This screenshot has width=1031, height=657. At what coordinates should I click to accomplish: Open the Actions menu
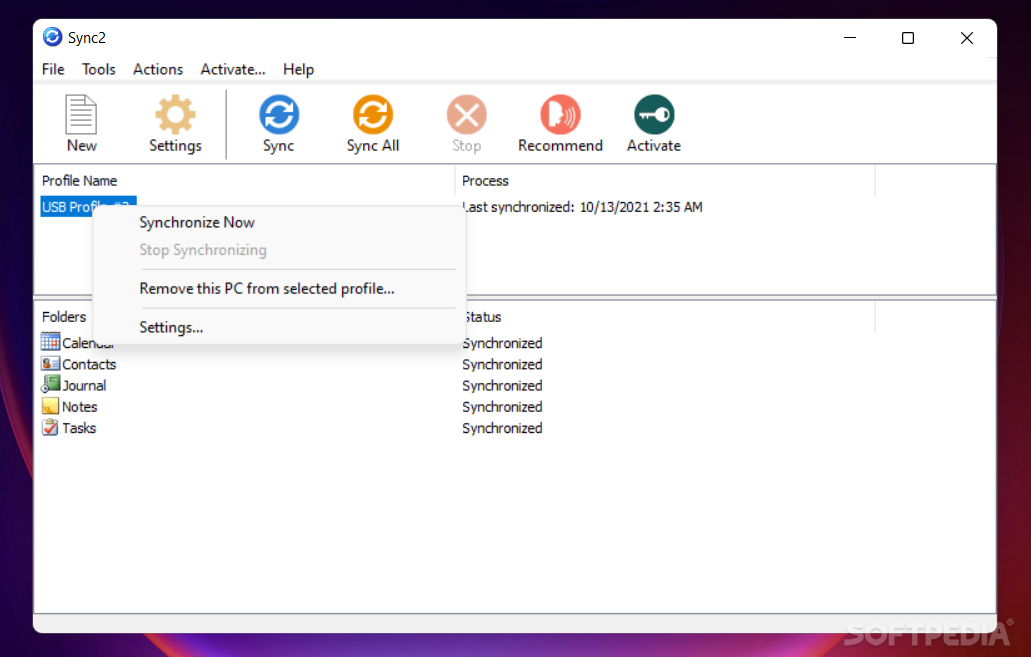[158, 69]
